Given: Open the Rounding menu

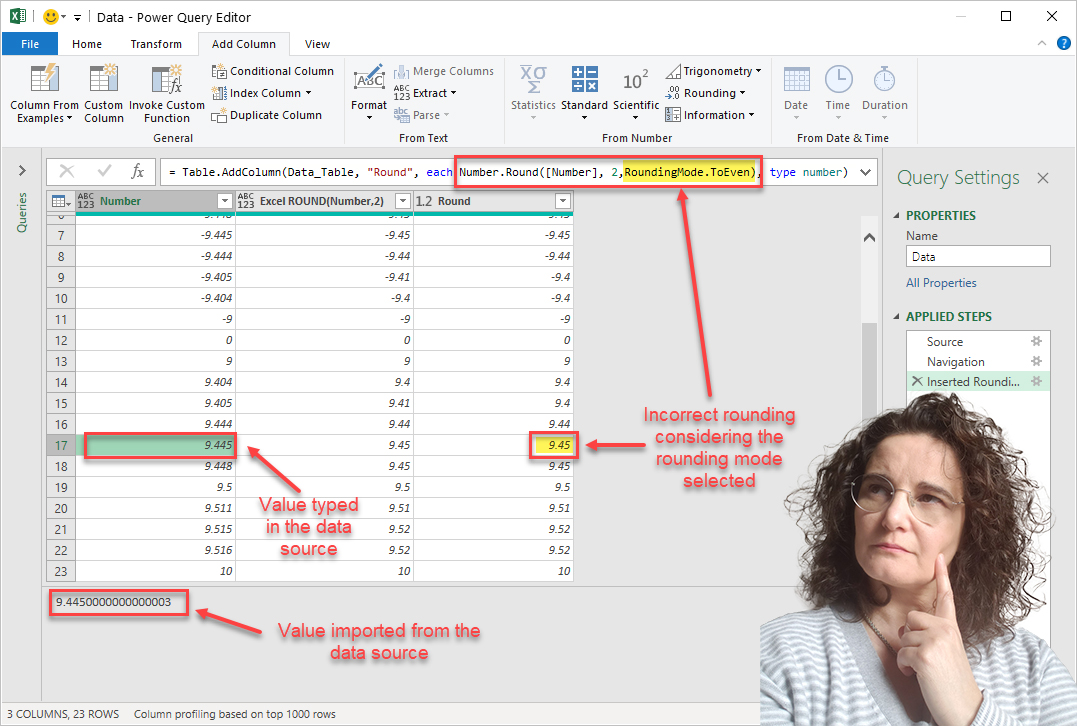Looking at the screenshot, I should click(705, 93).
